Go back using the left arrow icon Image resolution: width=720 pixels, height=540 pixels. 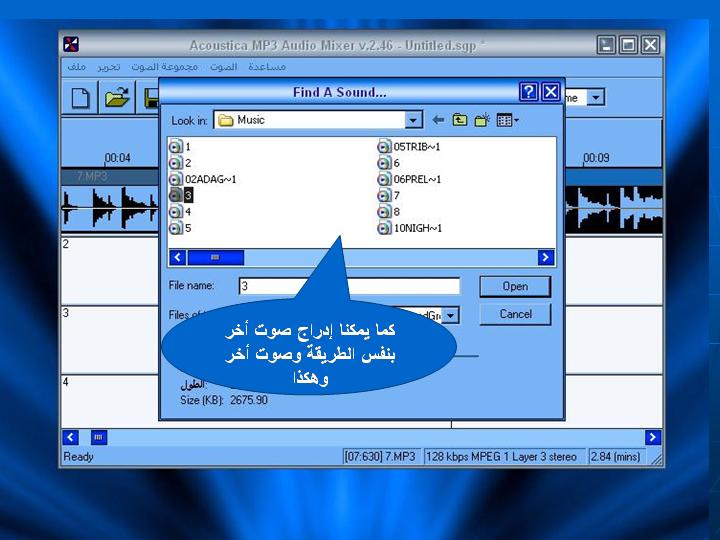point(438,120)
